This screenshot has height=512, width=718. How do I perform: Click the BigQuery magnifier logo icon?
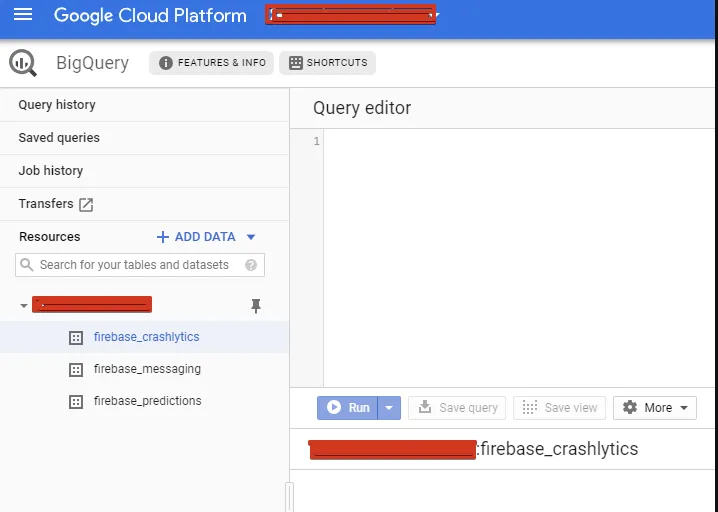23,63
